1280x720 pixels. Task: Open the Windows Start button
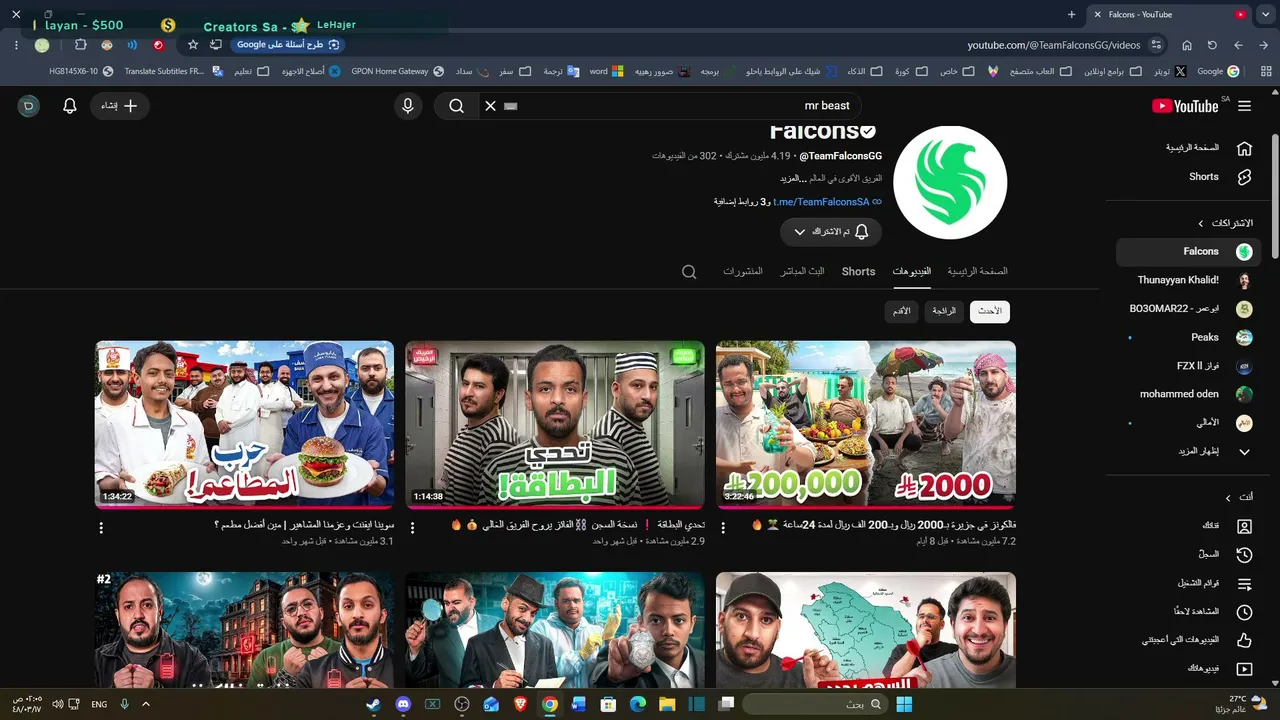click(904, 704)
